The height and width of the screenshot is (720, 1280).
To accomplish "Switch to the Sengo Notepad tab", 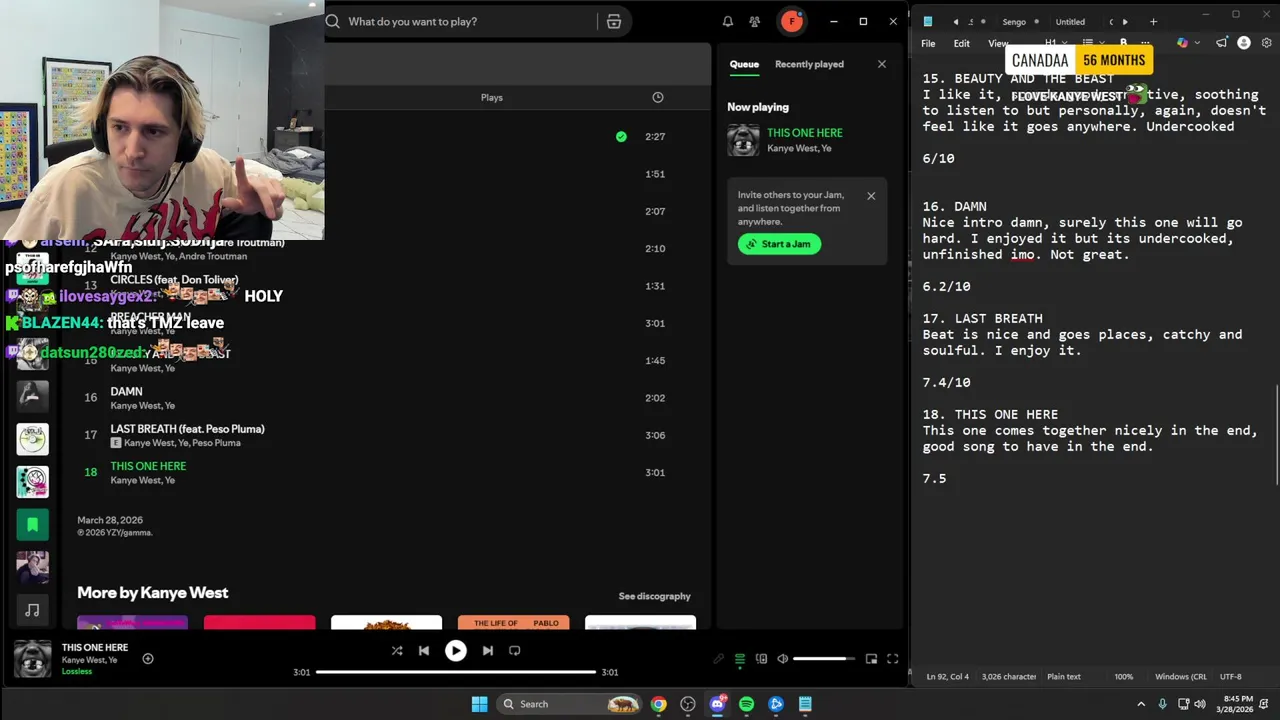I will point(1014,22).
